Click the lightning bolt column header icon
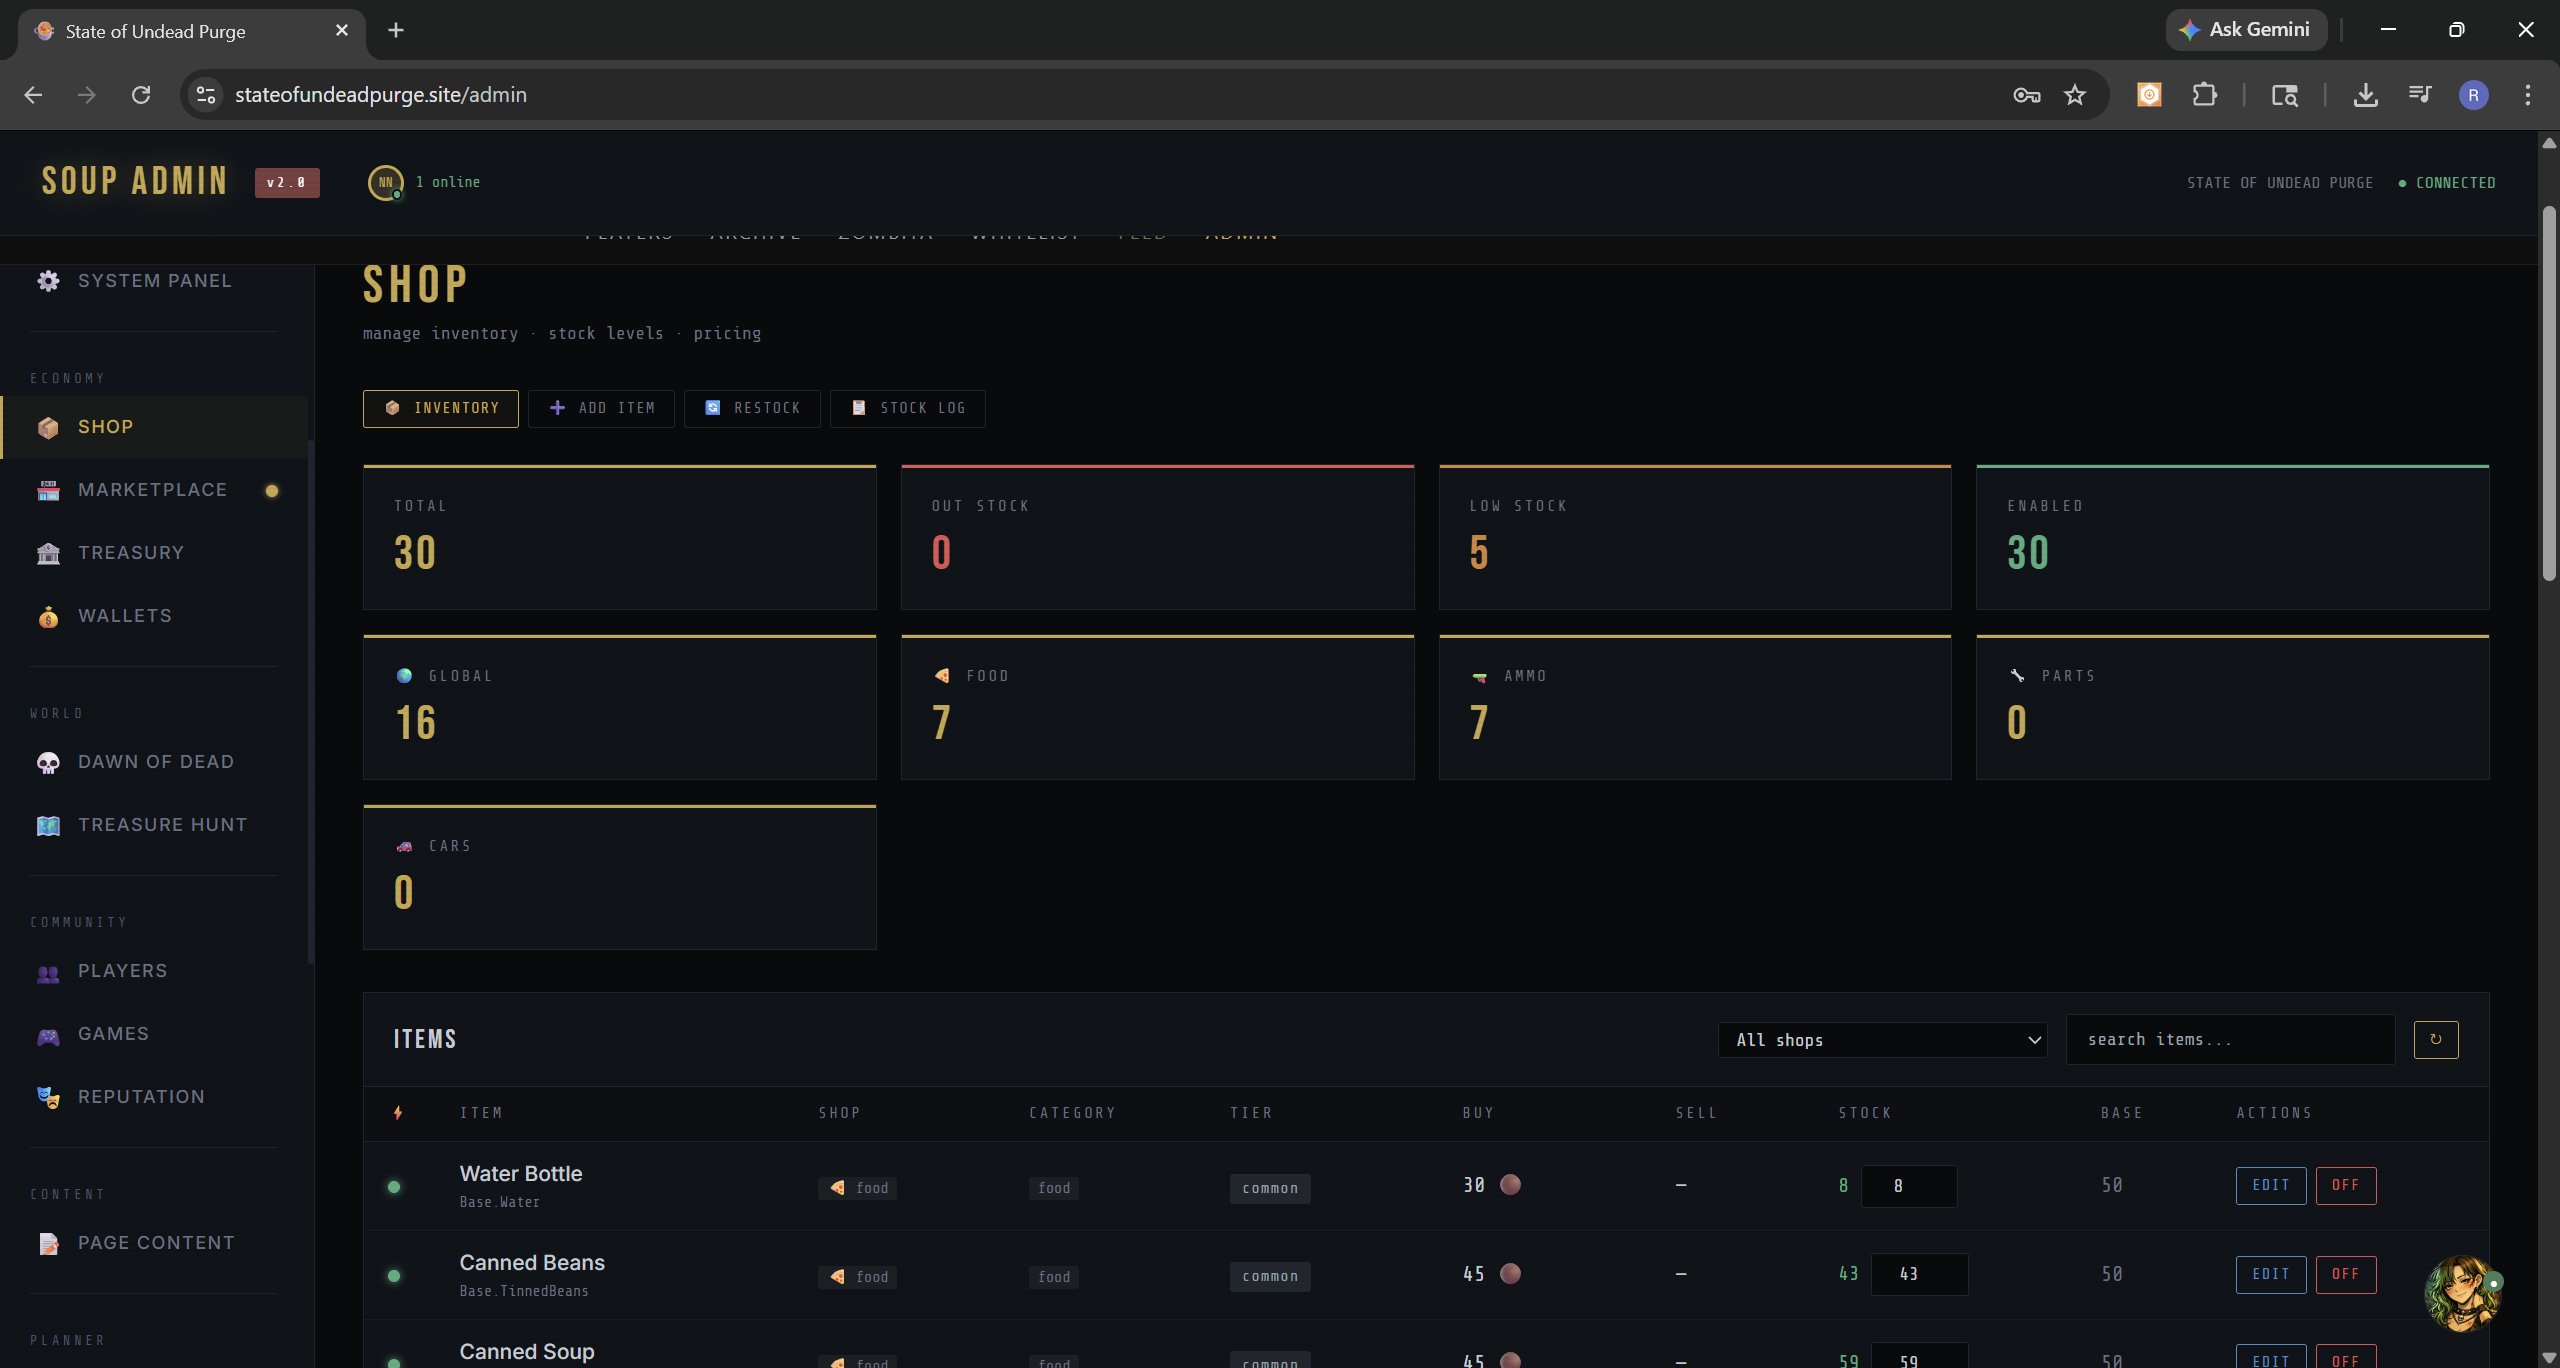The width and height of the screenshot is (2560, 1368). tap(398, 1113)
